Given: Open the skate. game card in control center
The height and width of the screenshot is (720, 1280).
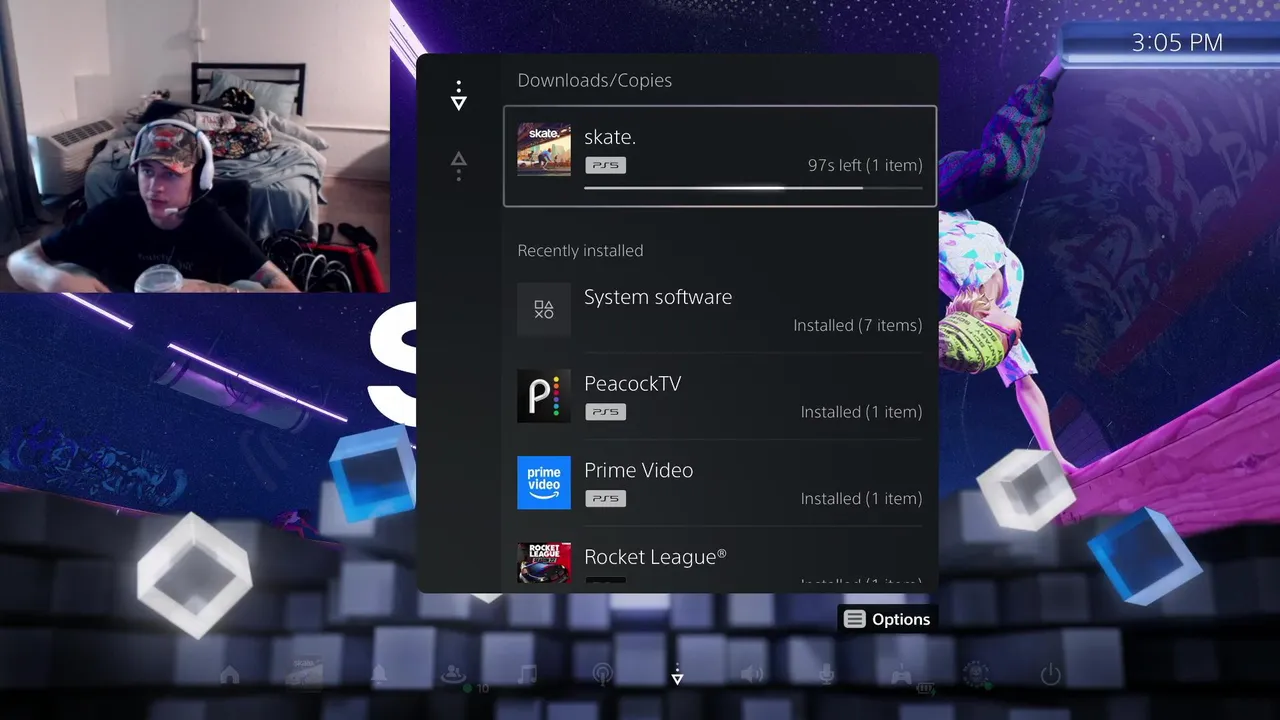Looking at the screenshot, I should coord(304,674).
